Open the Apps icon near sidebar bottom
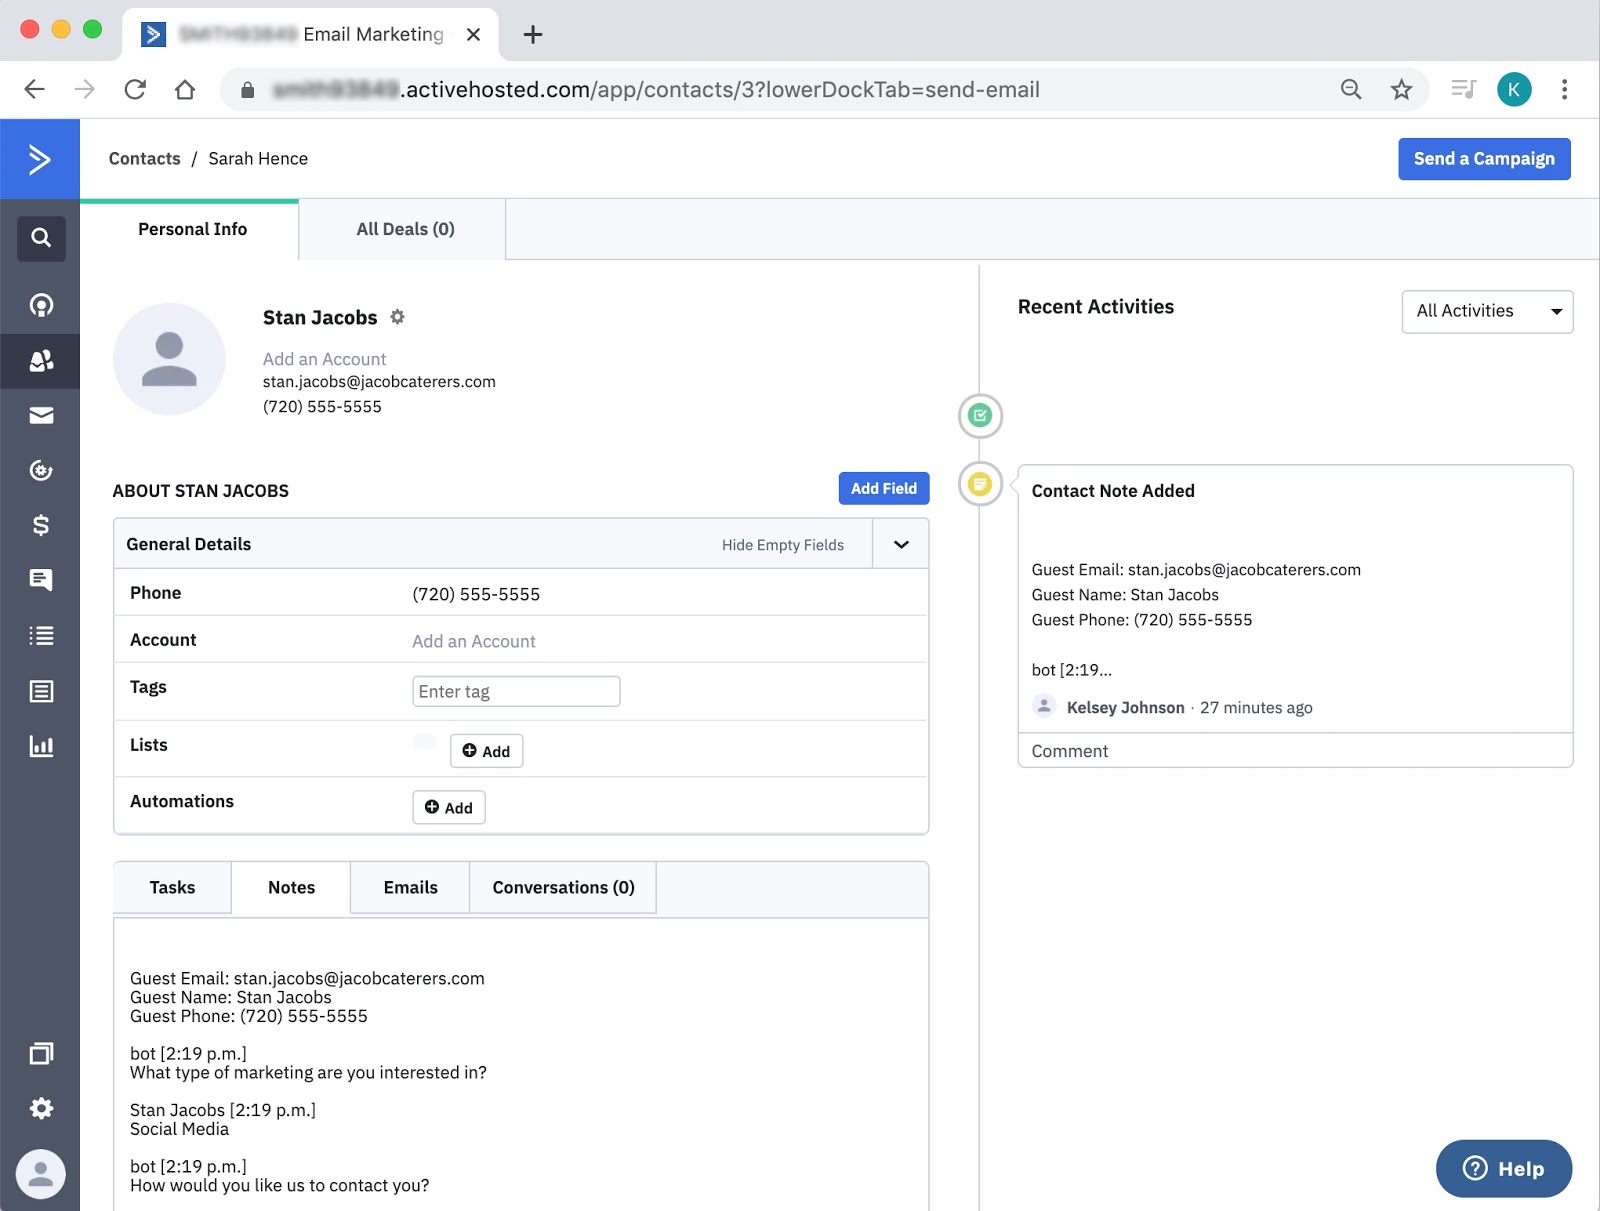 [40, 1053]
